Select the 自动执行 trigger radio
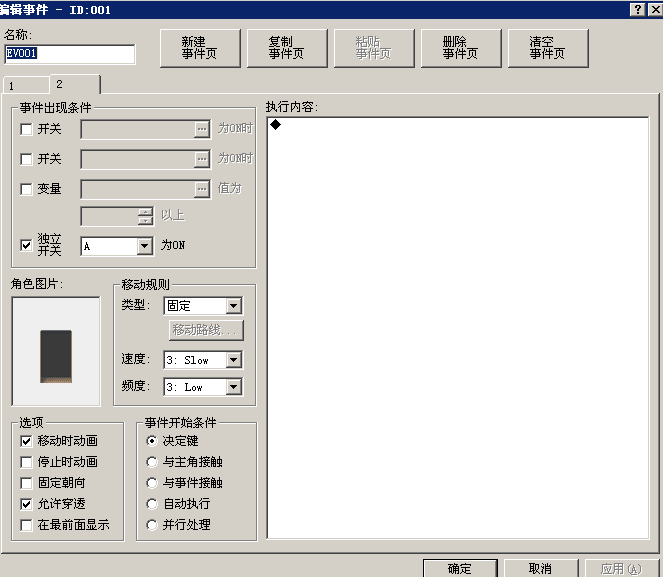 point(152,504)
